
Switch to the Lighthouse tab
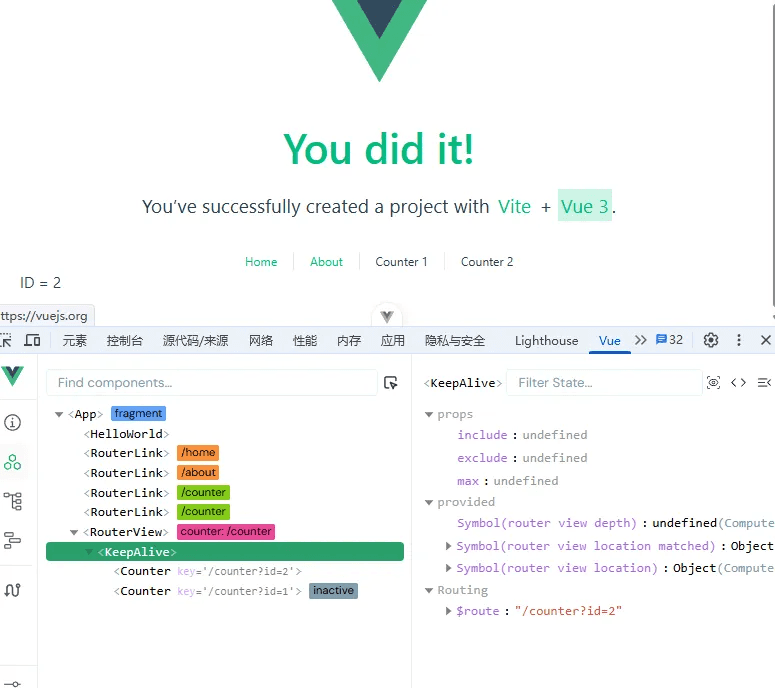[546, 340]
